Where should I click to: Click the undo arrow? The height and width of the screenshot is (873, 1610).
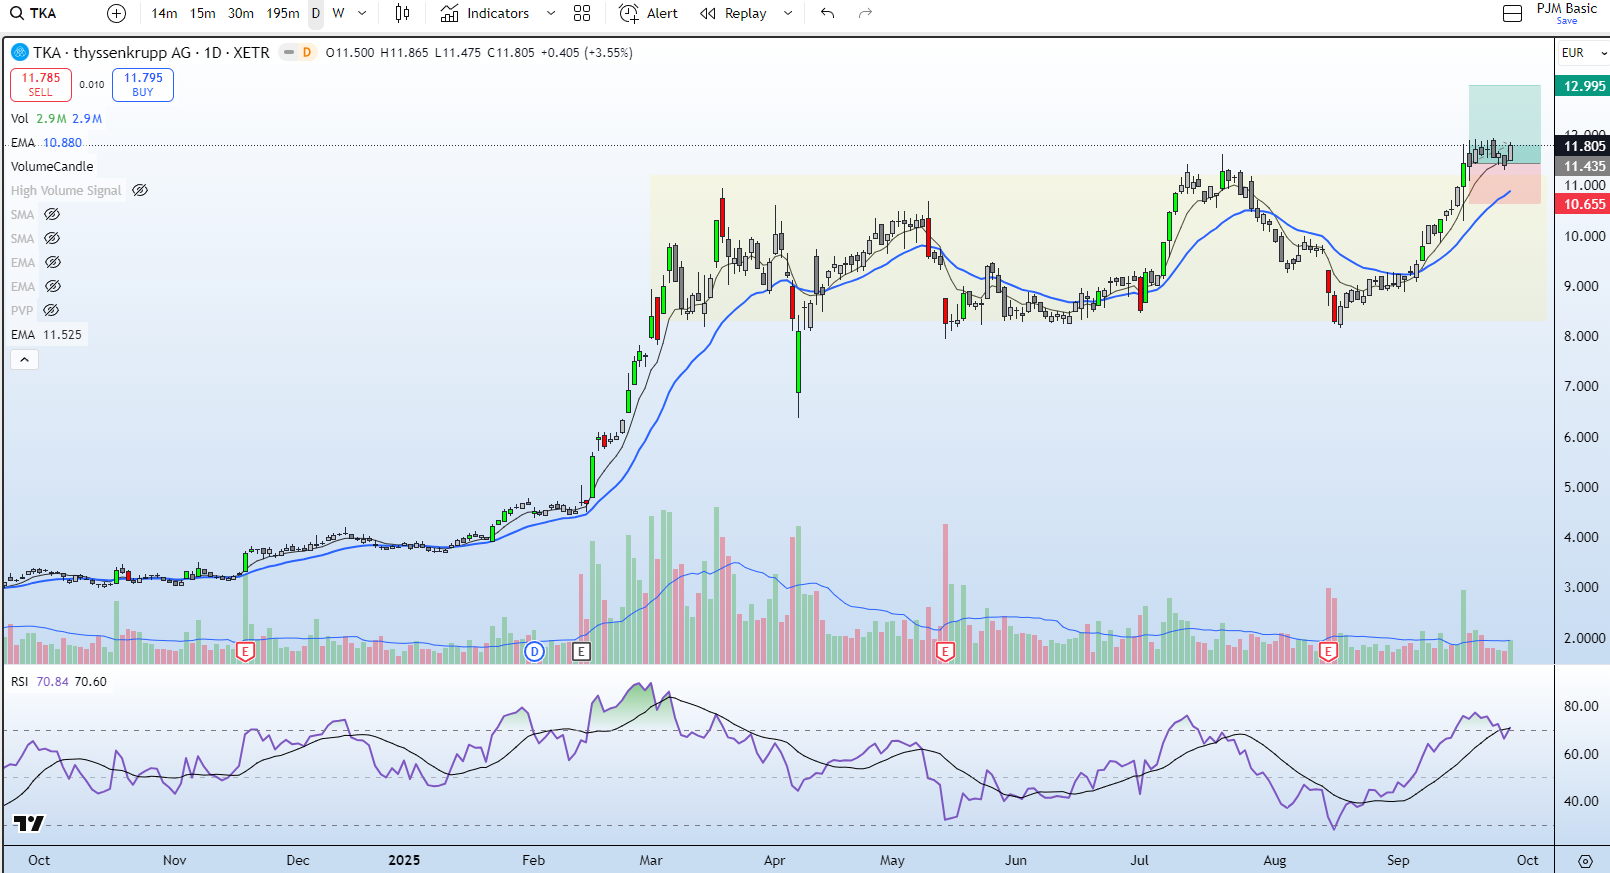[827, 13]
